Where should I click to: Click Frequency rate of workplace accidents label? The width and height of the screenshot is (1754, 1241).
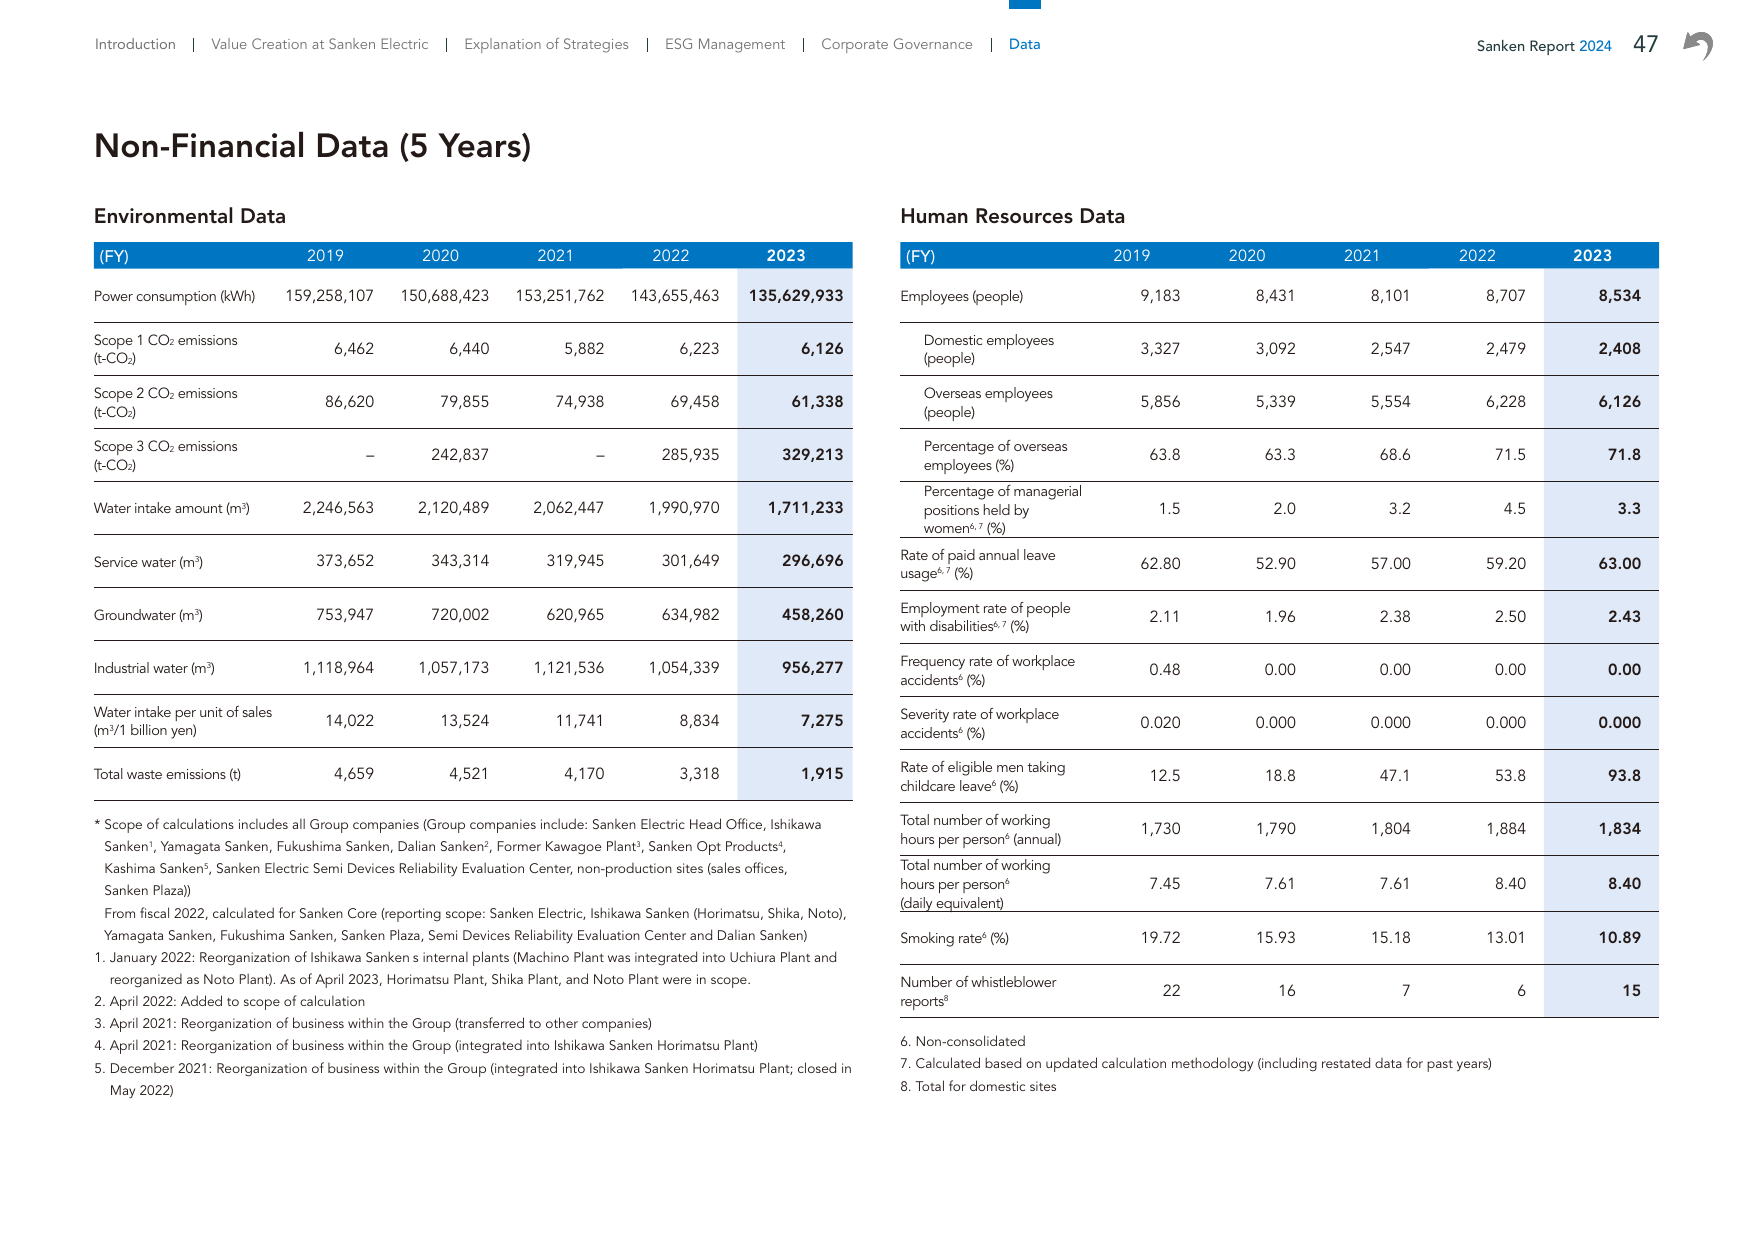[988, 670]
